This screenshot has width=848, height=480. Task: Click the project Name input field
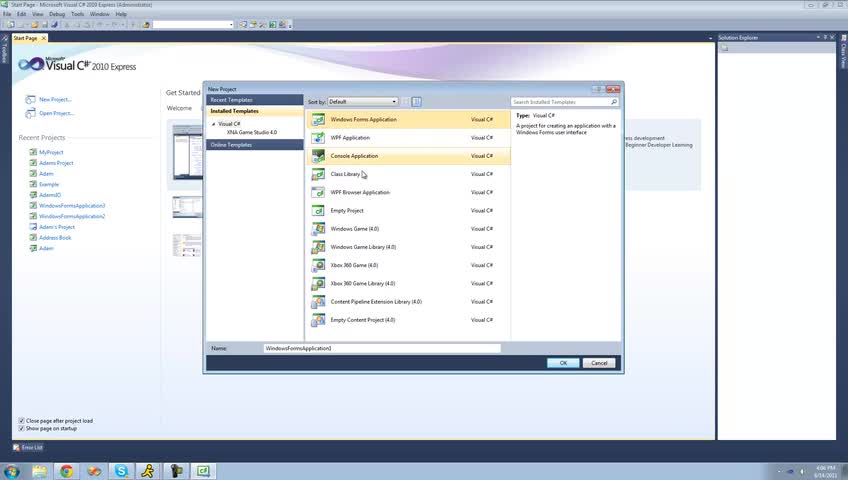(x=382, y=349)
